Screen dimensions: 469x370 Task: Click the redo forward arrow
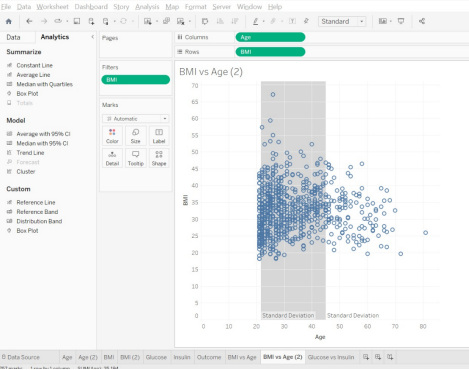tap(44, 21)
